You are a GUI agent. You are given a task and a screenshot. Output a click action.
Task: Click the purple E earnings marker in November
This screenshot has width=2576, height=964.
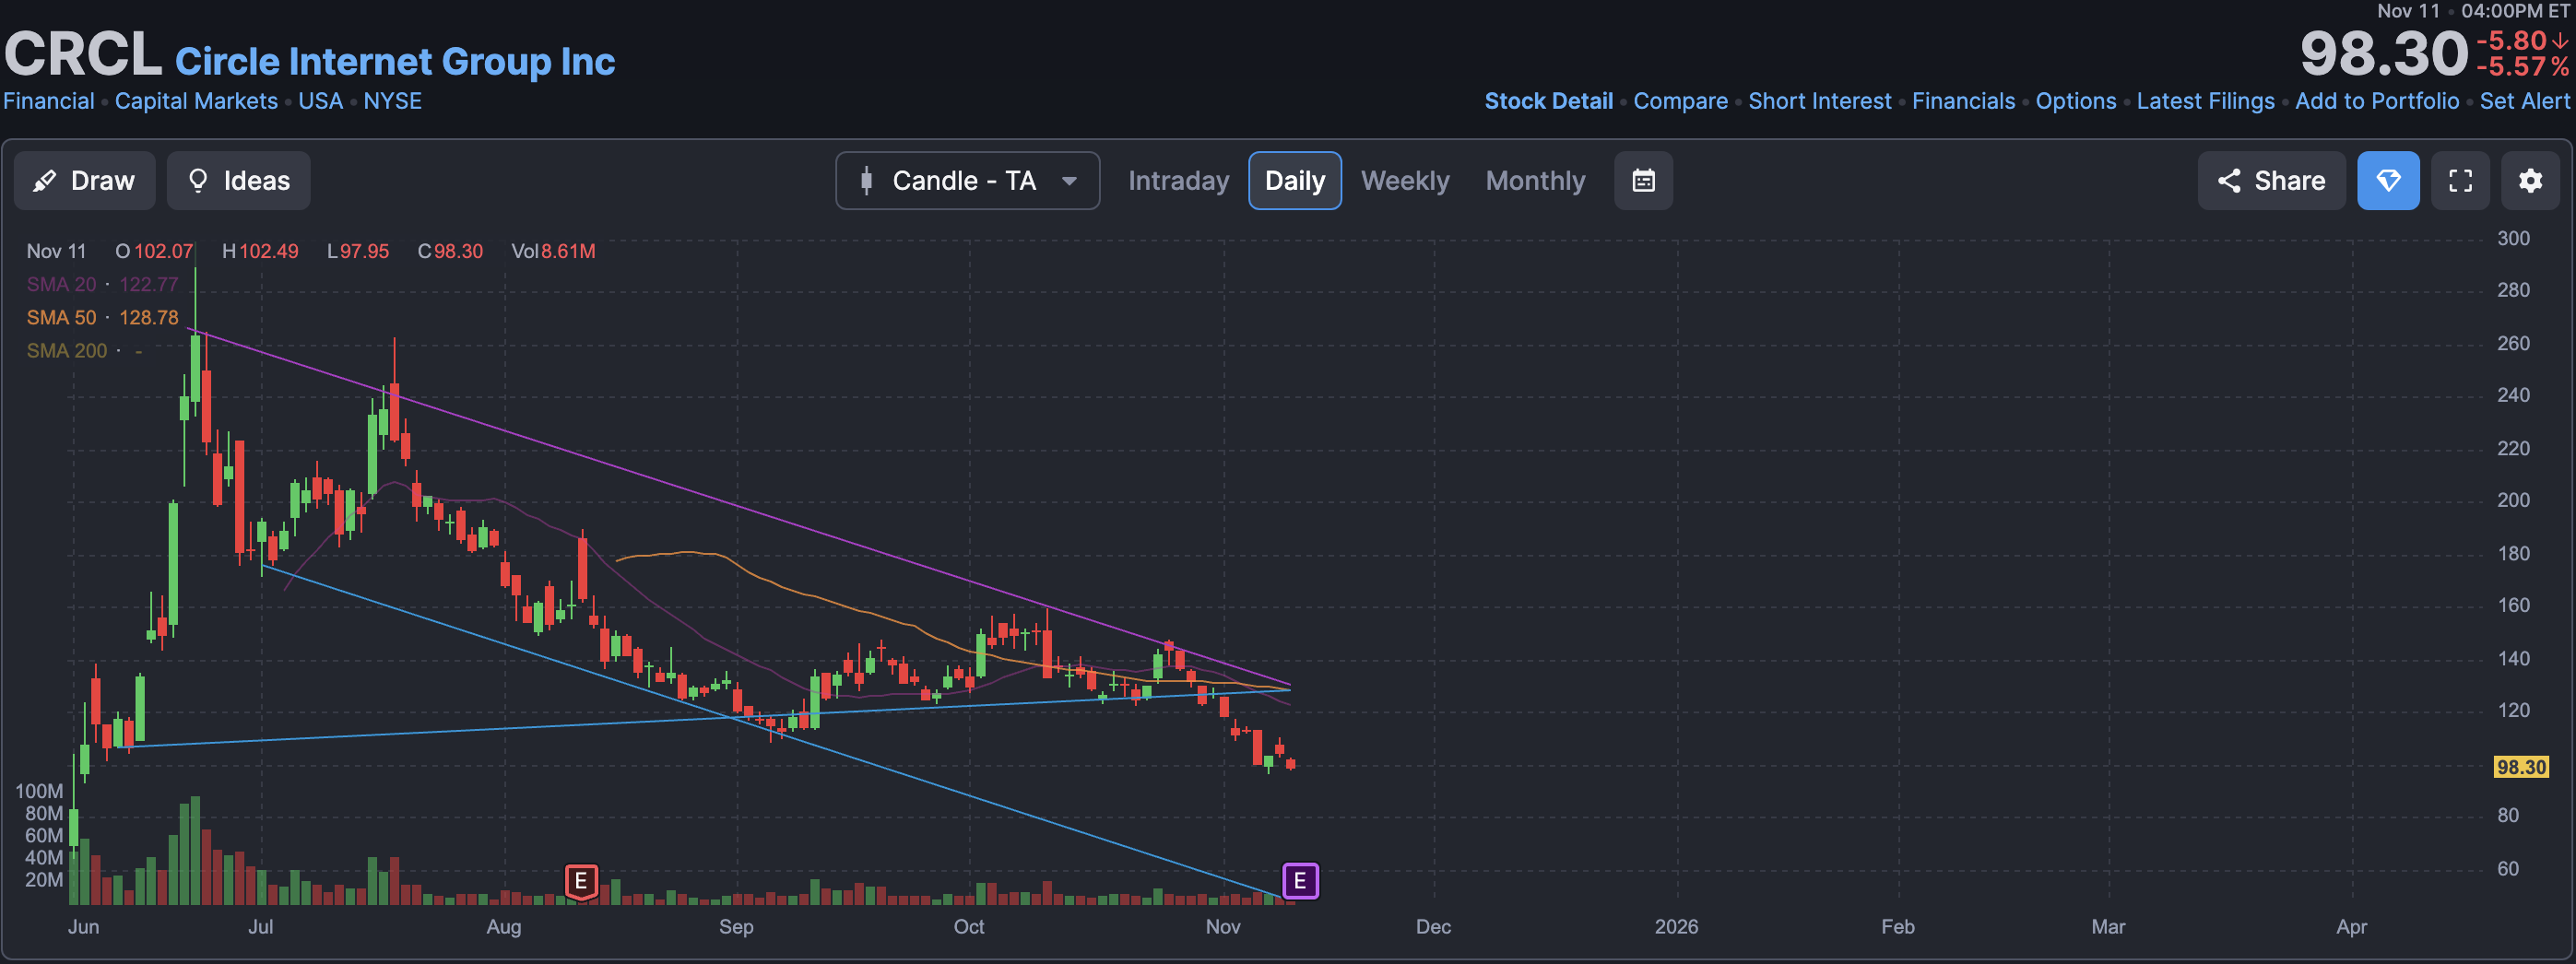(1300, 881)
